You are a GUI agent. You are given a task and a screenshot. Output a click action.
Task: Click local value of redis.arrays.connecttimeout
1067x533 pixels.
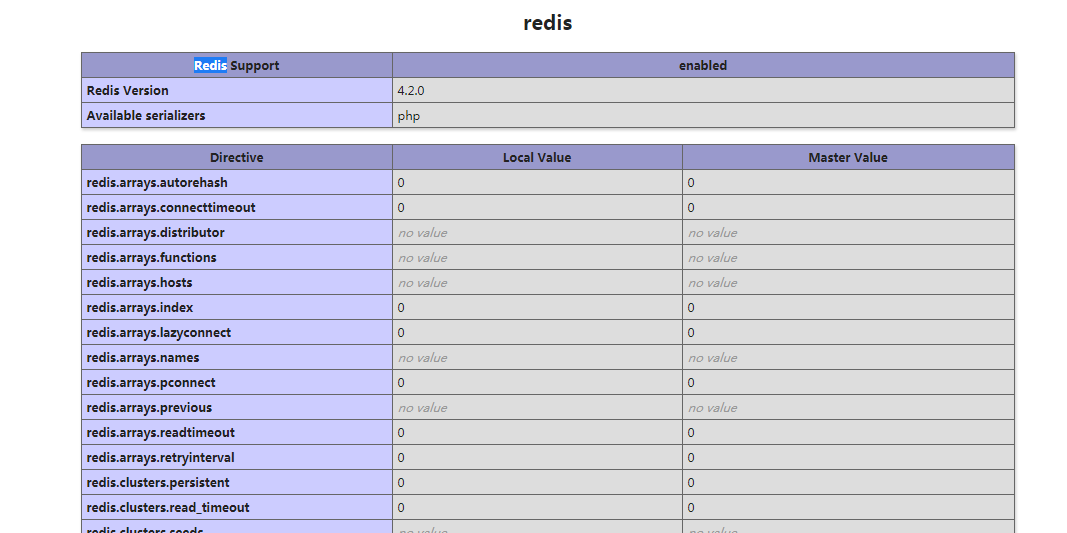point(401,208)
